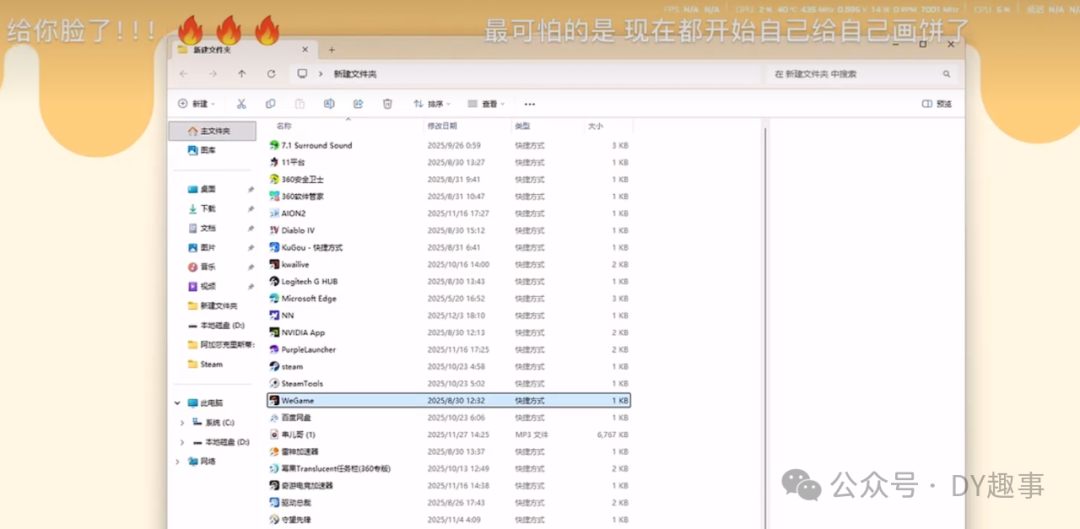Image resolution: width=1080 pixels, height=529 pixels.
Task: Select the WeGame shortcut
Action: coord(449,400)
